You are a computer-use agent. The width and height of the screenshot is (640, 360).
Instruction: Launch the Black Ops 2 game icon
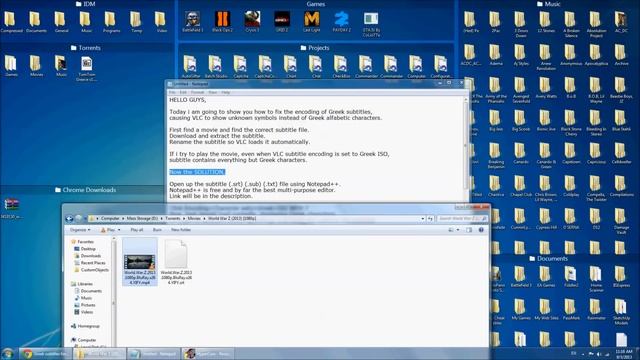click(222, 22)
